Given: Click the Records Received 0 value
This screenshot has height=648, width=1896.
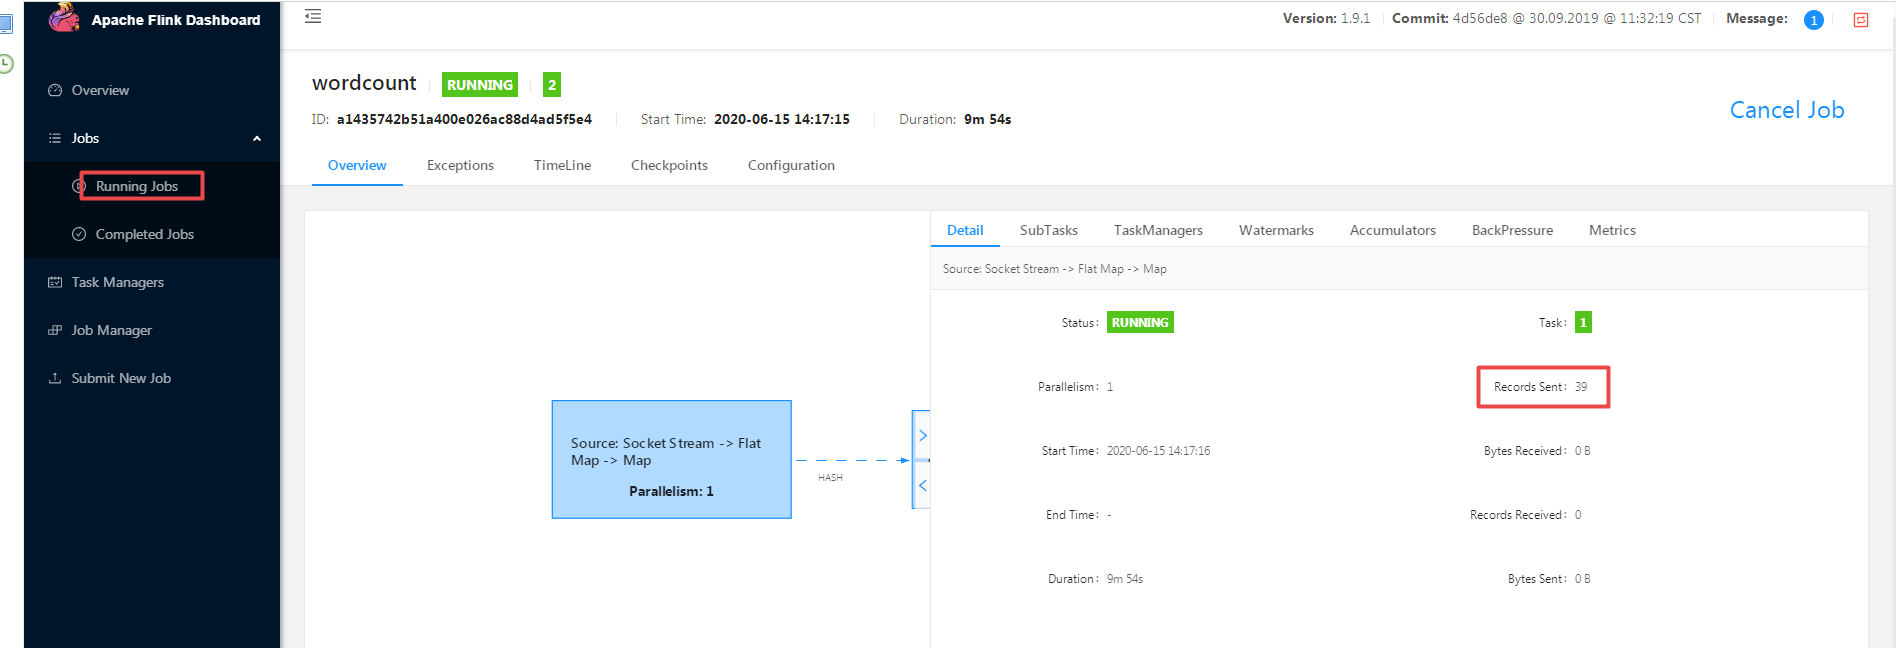Looking at the screenshot, I should 1578,515.
